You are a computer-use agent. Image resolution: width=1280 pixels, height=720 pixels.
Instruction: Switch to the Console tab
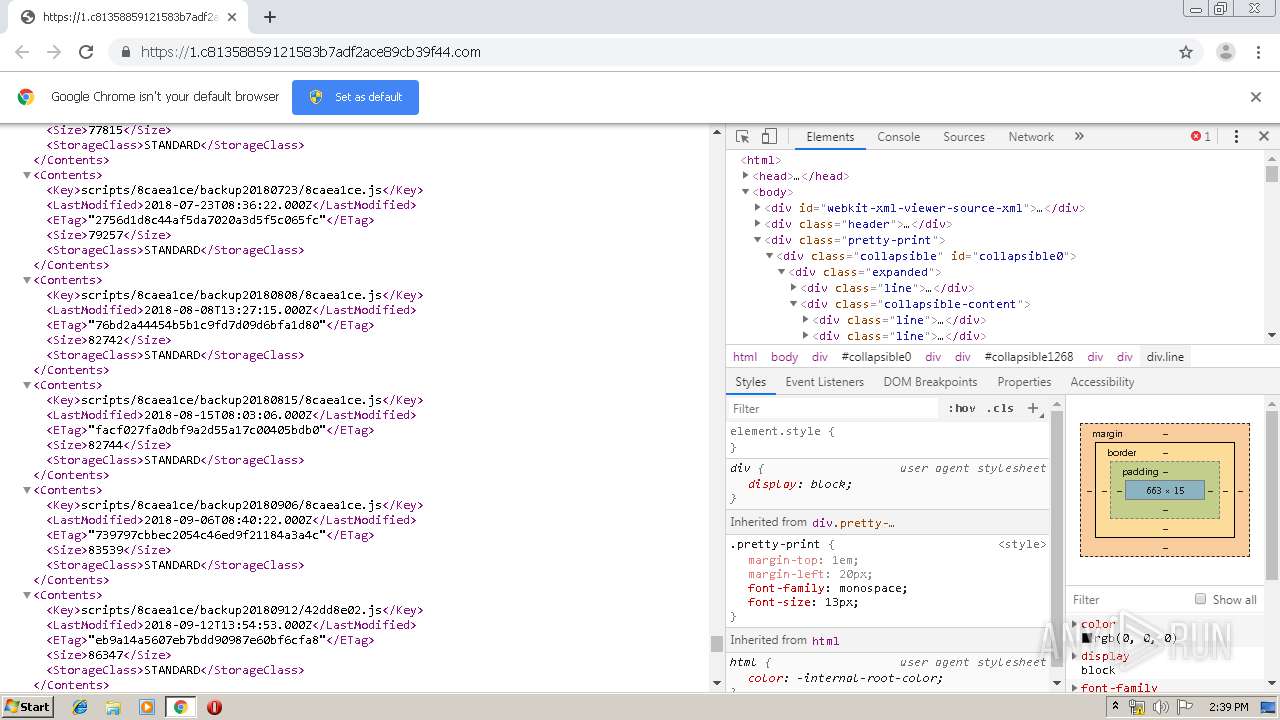click(x=898, y=137)
